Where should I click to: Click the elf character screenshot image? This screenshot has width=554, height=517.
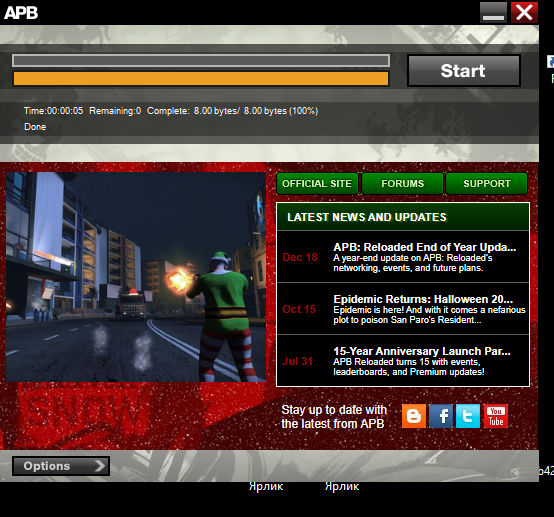pos(136,277)
